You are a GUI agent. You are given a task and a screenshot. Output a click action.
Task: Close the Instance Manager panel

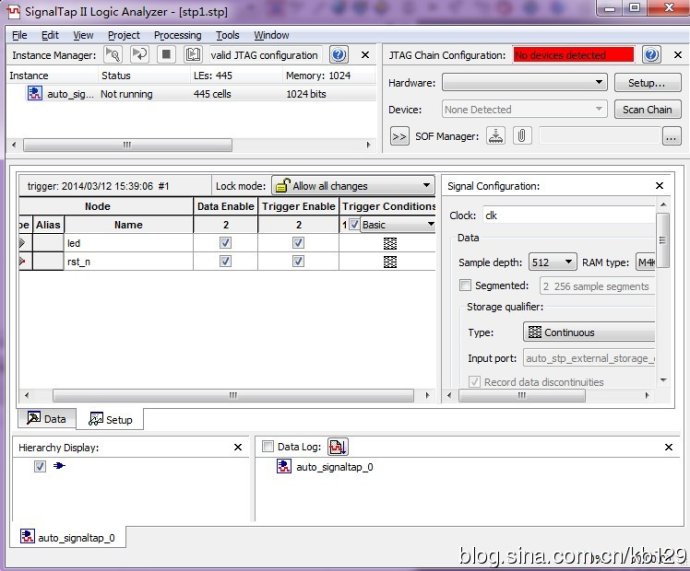click(x=365, y=55)
